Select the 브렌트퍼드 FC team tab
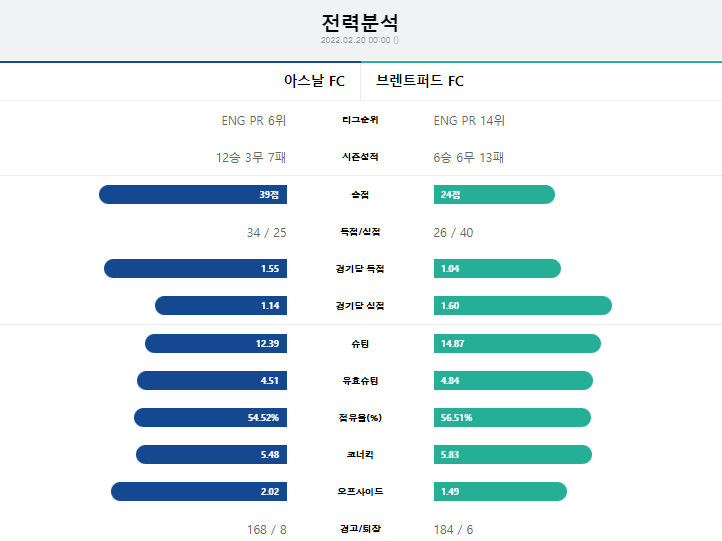 click(542, 81)
